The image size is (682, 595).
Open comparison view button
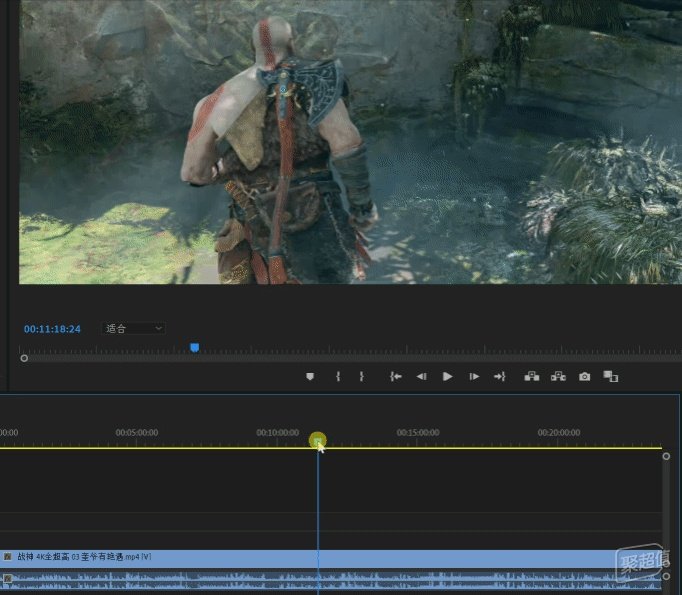(611, 377)
